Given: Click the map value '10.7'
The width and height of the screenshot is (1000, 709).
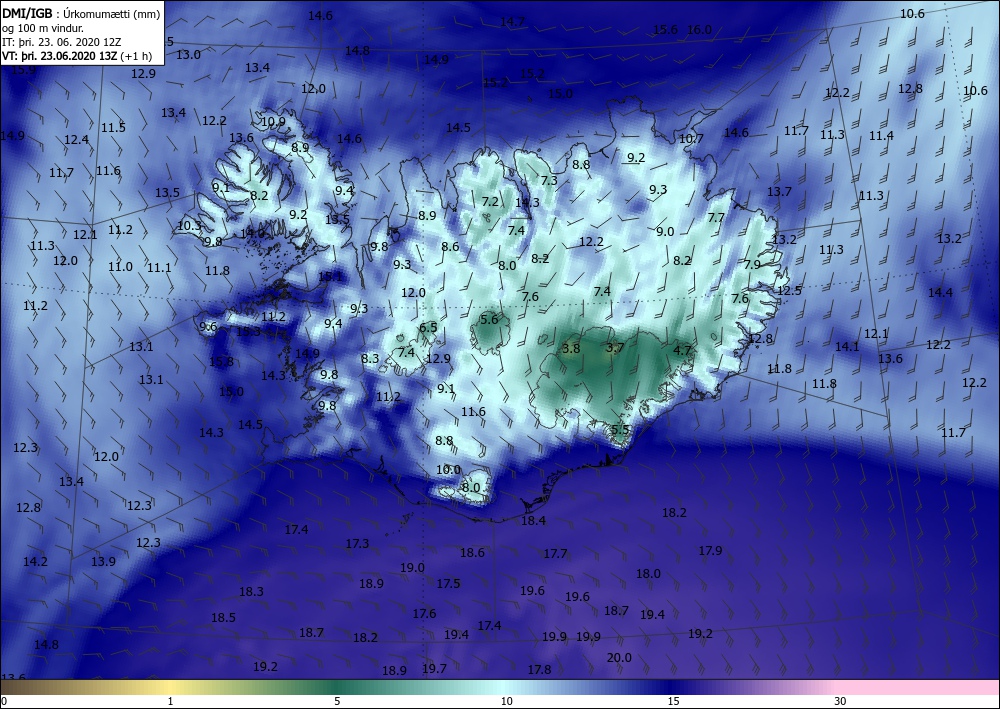Looking at the screenshot, I should 691,138.
